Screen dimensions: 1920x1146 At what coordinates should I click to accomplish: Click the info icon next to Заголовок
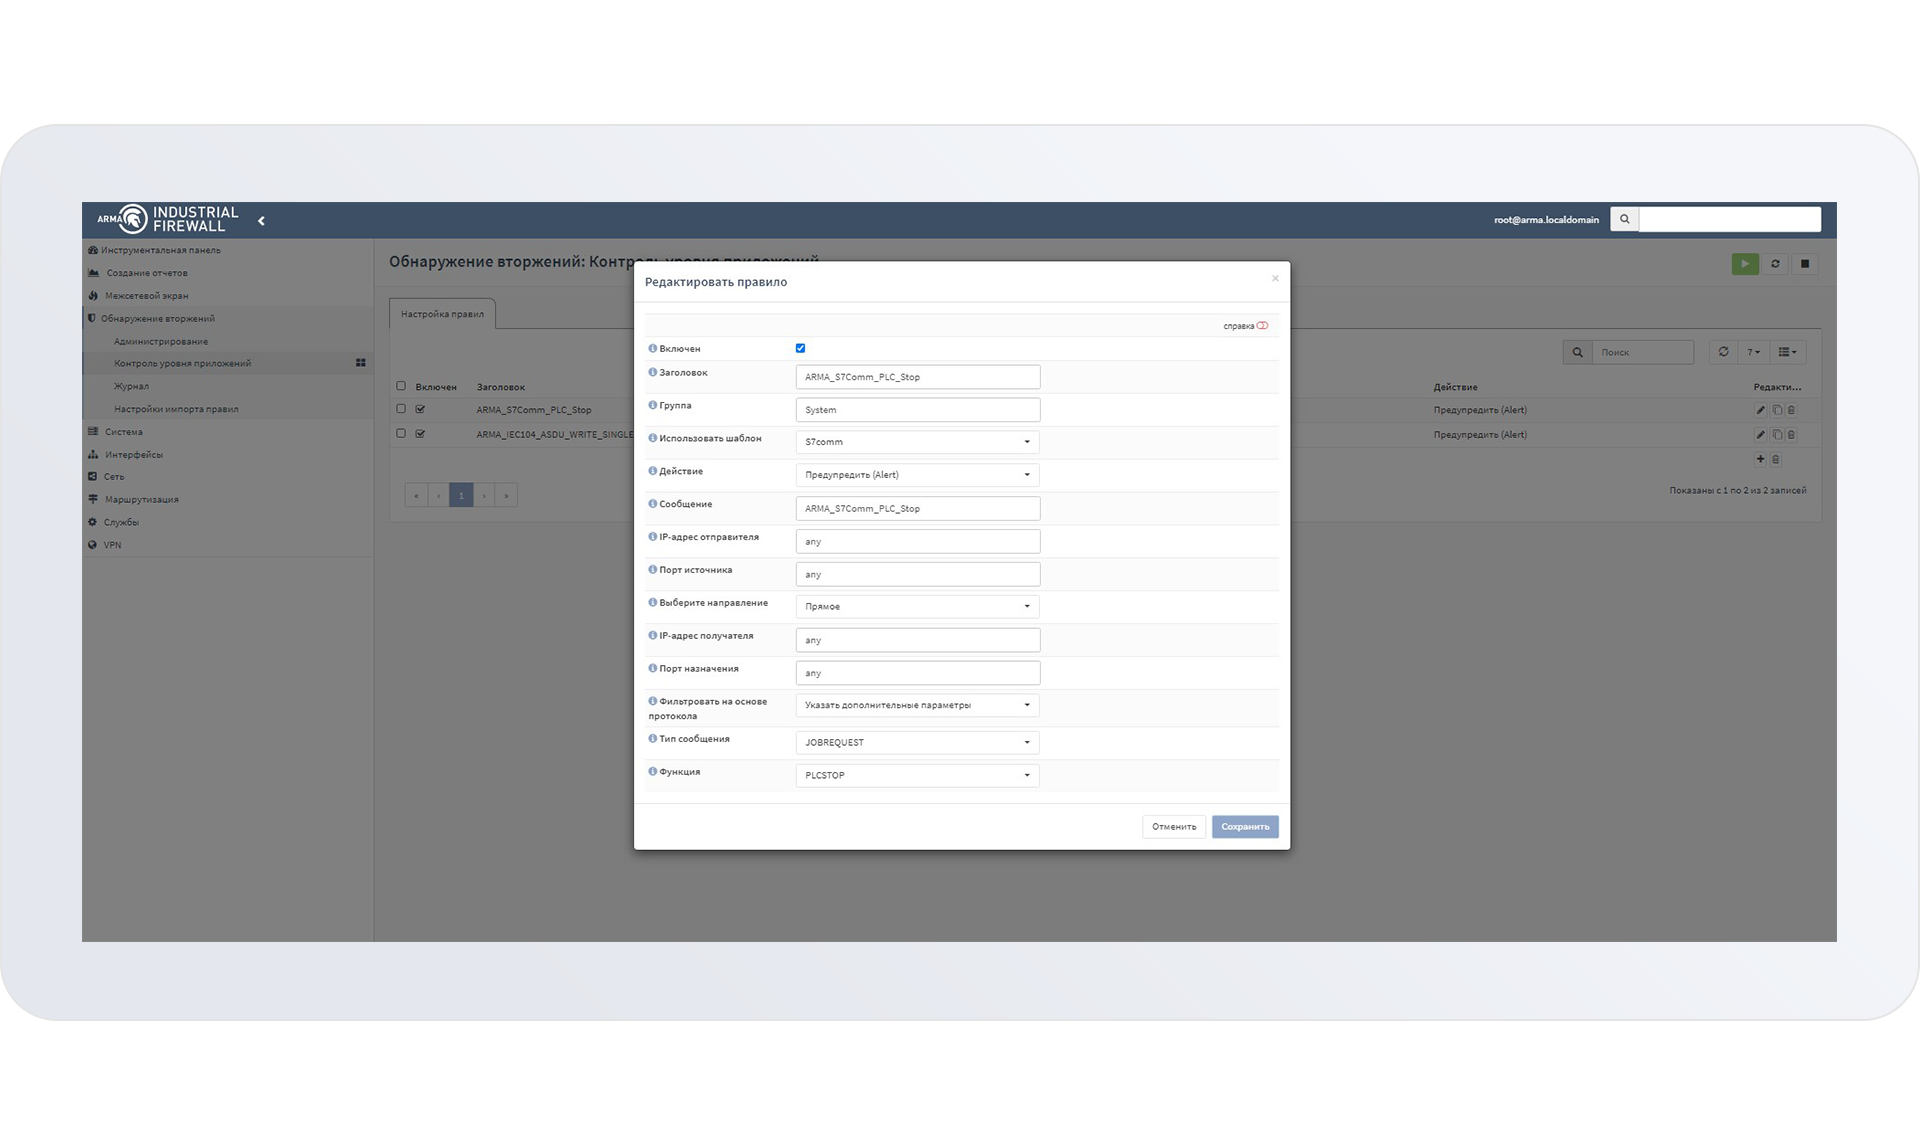[x=652, y=373]
